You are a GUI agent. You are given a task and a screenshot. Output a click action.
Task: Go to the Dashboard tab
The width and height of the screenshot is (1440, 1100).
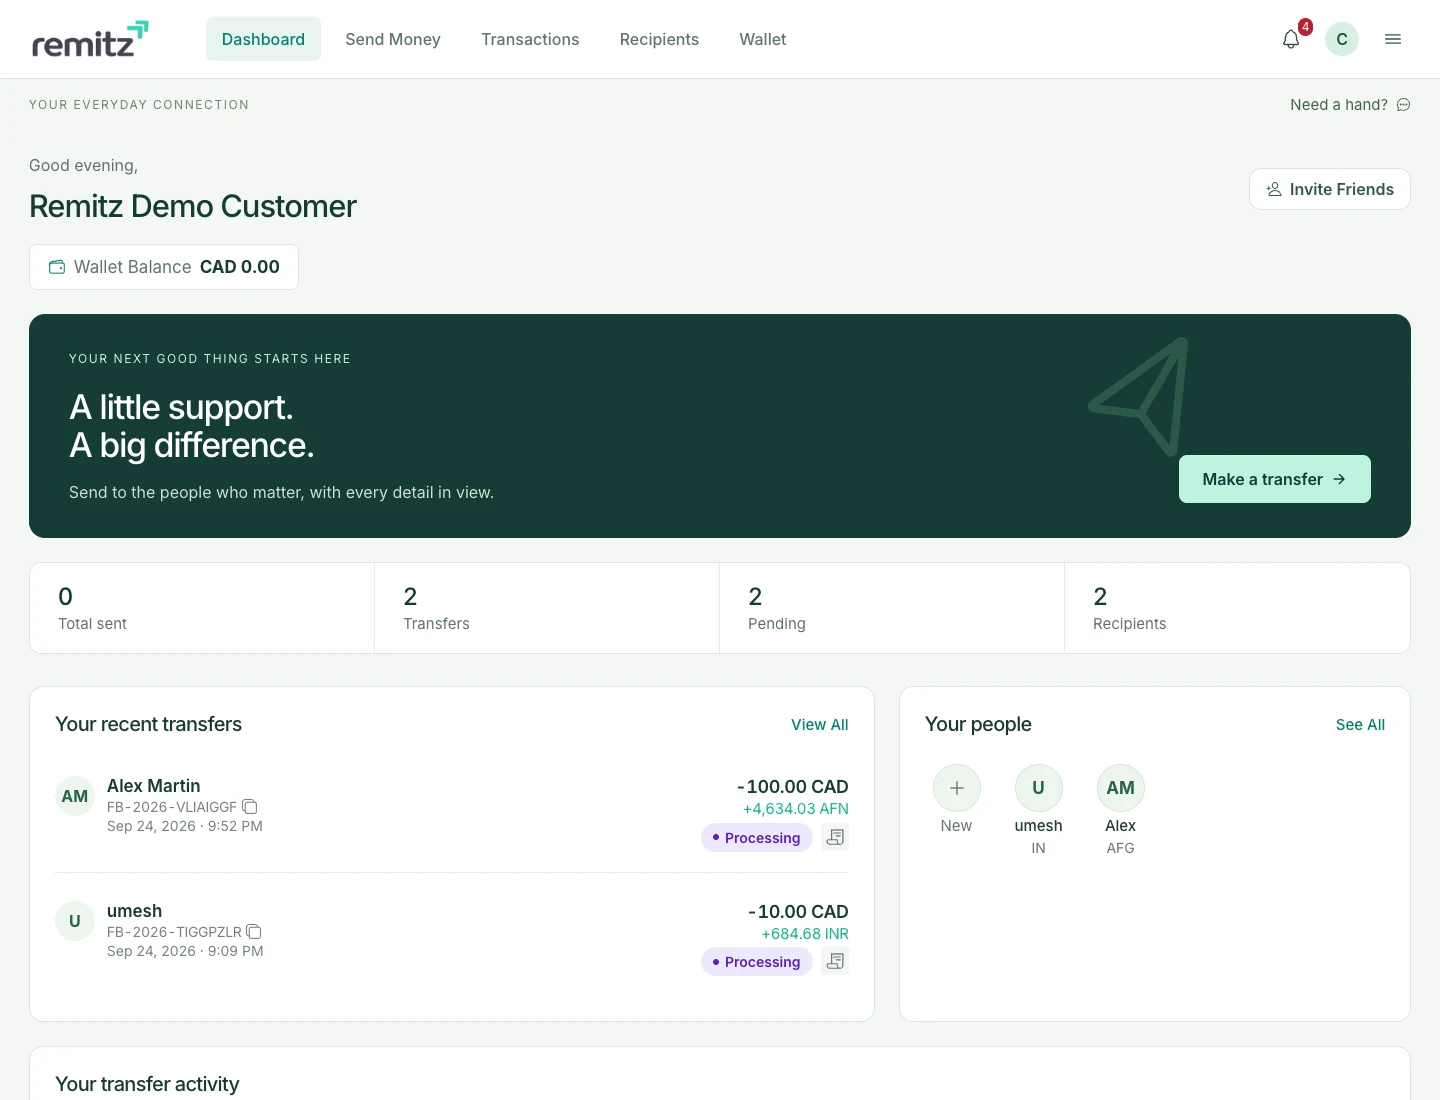tap(263, 39)
